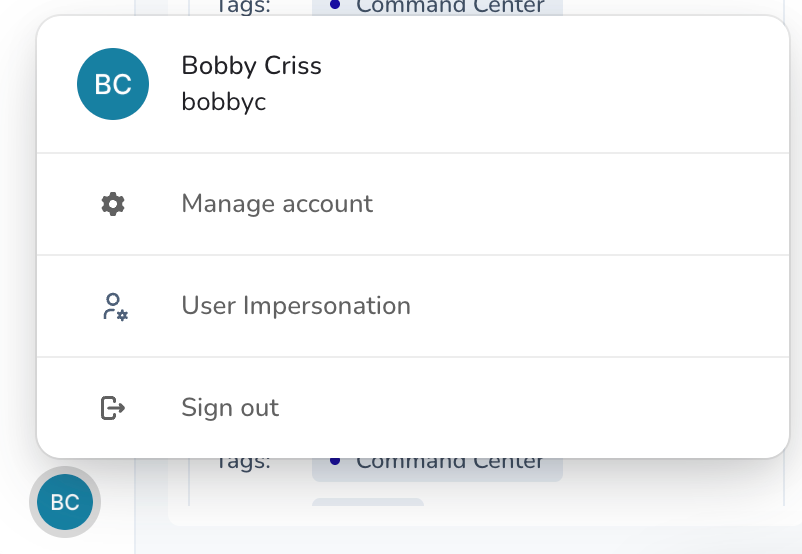Click the Tags label above the popup
802x554 pixels.
tap(242, 7)
